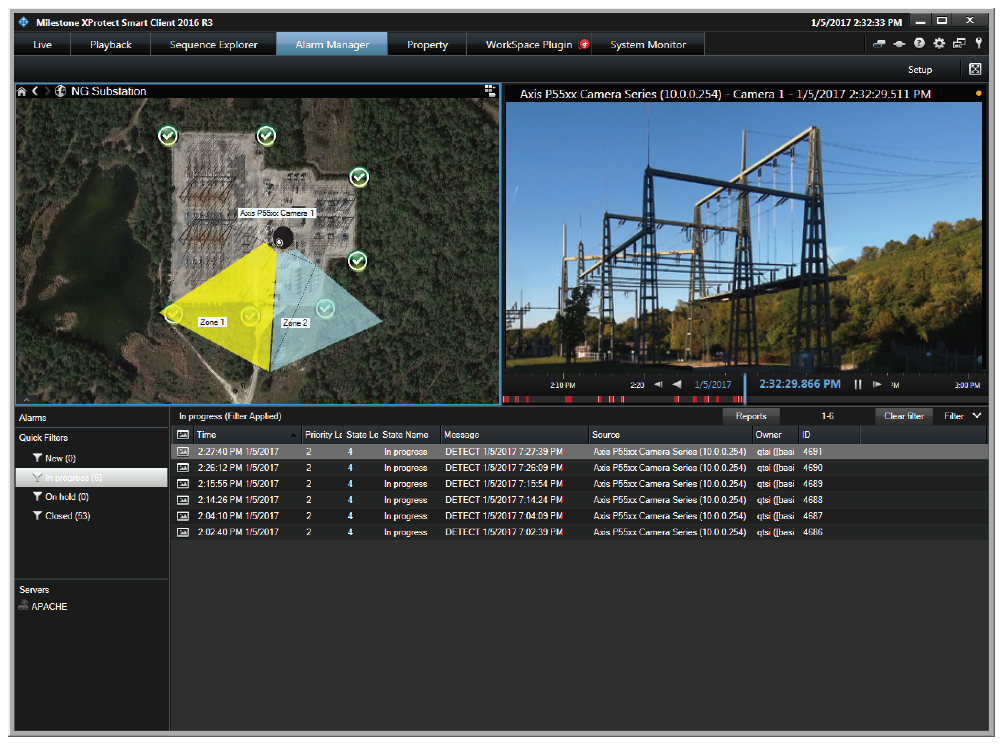Viewport: 1007px width, 747px height.
Task: Open Help via the question mark icon
Action: pyautogui.click(x=920, y=43)
